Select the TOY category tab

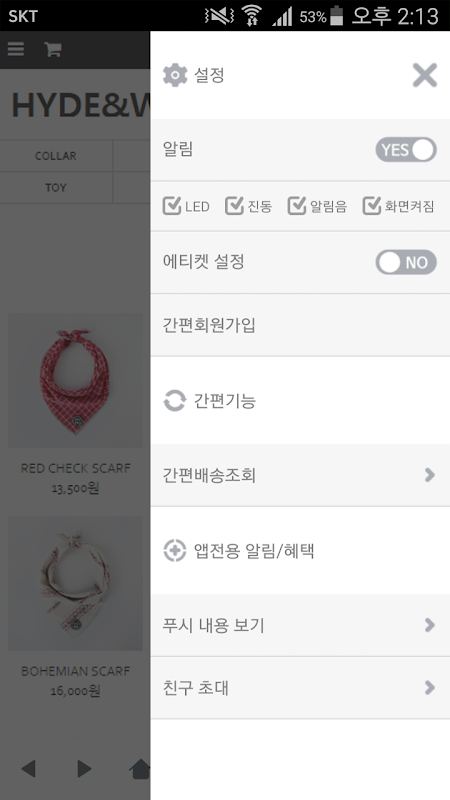[56, 188]
